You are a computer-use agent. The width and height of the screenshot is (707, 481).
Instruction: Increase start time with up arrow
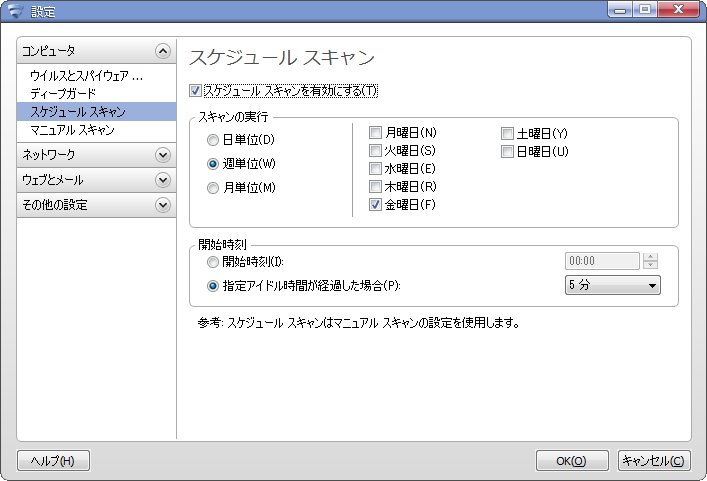point(650,257)
